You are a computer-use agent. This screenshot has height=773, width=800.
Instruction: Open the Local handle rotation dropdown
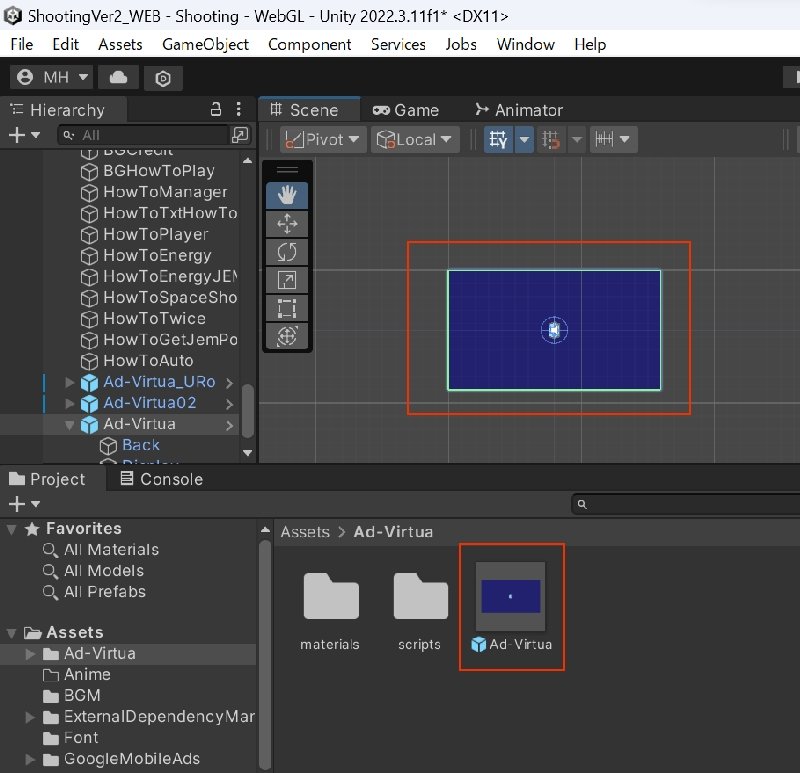(414, 140)
